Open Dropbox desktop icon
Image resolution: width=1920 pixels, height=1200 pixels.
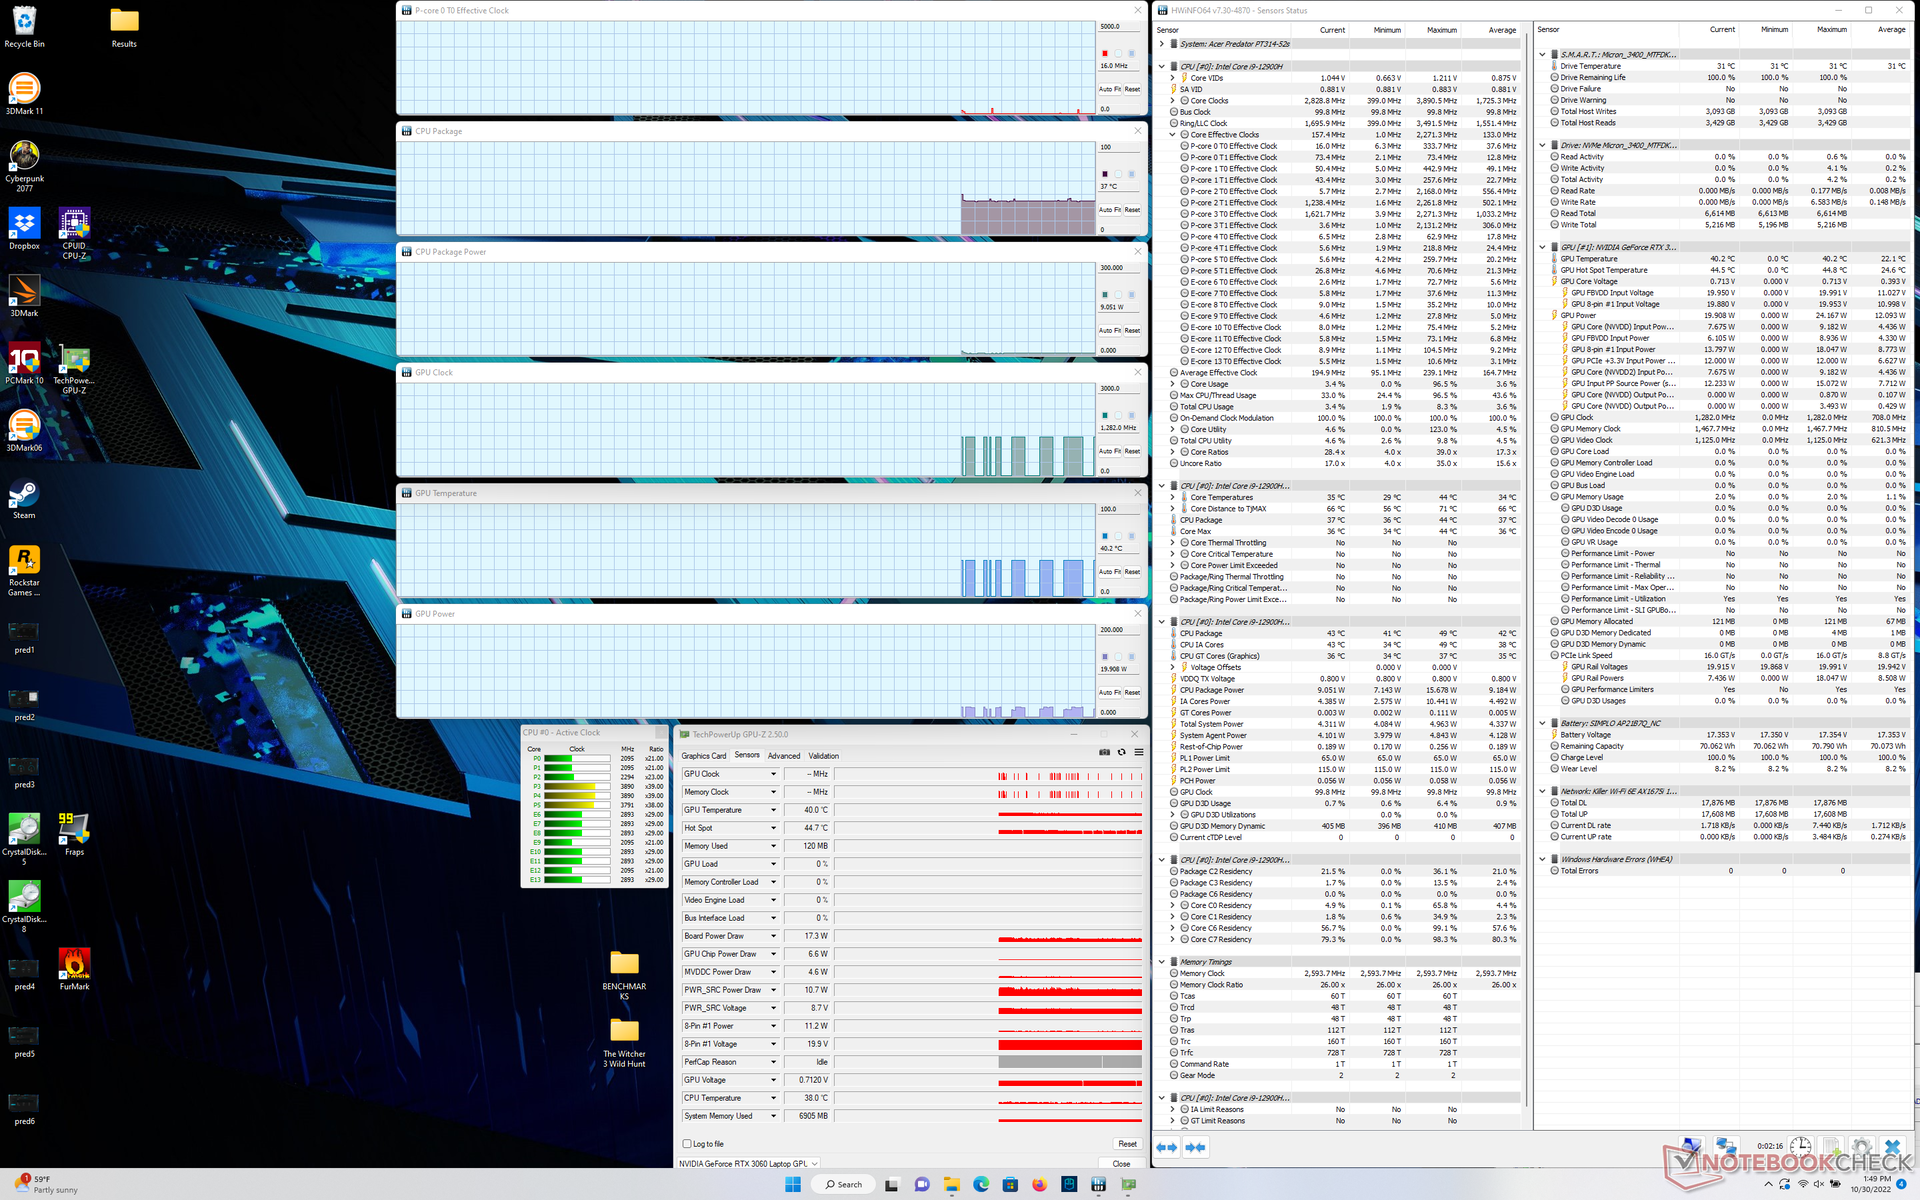pos(24,229)
